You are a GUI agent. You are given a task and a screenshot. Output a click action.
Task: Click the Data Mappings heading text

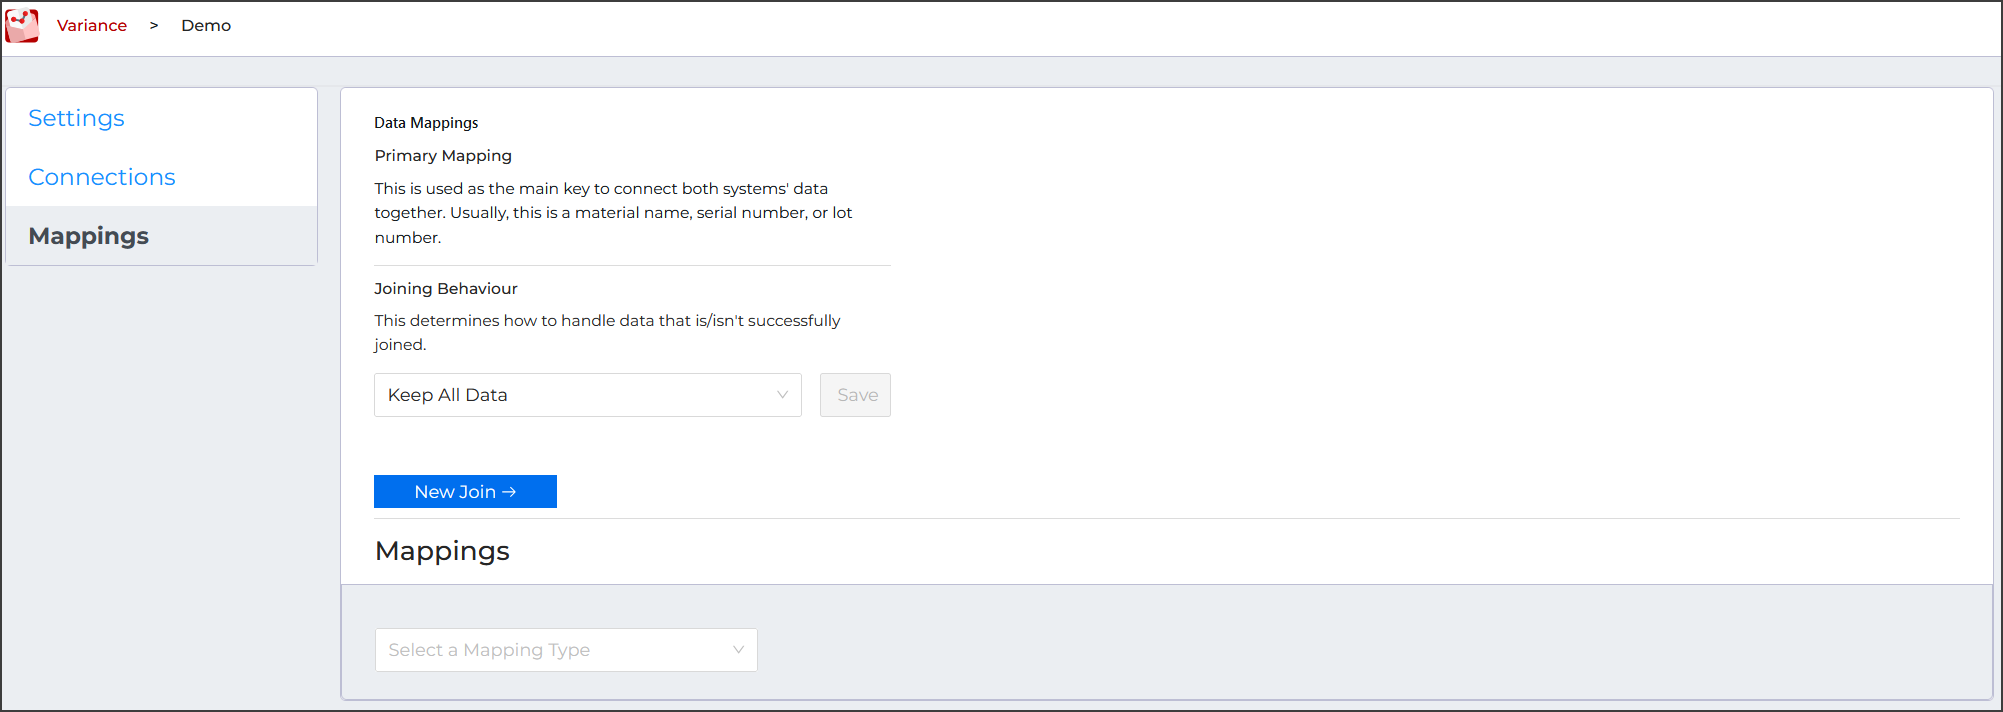coord(426,123)
